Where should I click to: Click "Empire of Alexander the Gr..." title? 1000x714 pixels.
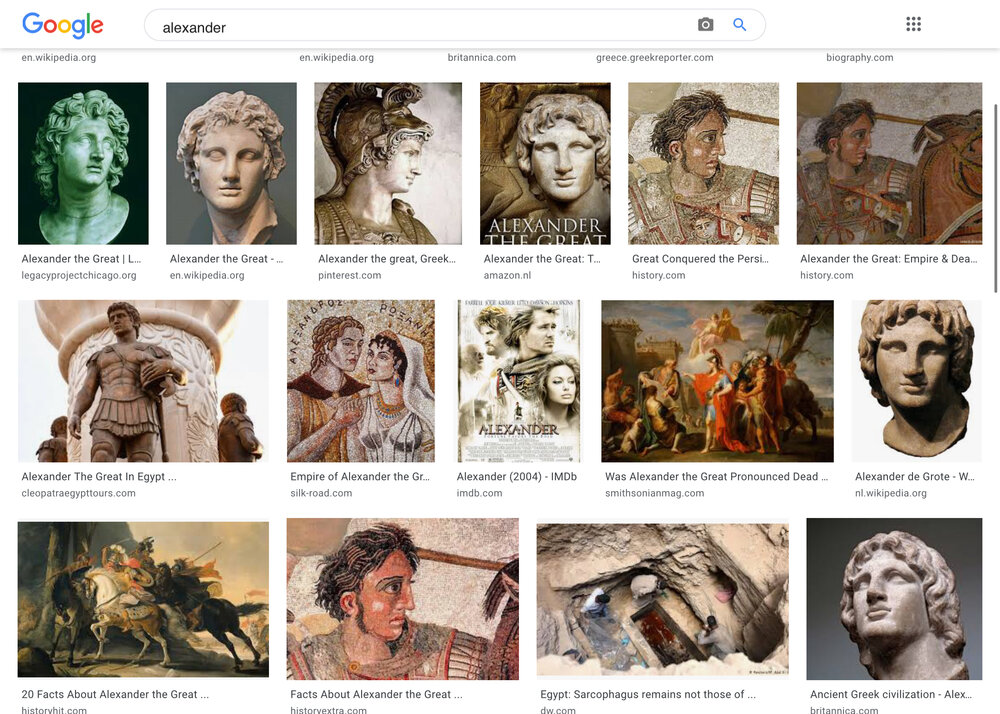coord(360,476)
